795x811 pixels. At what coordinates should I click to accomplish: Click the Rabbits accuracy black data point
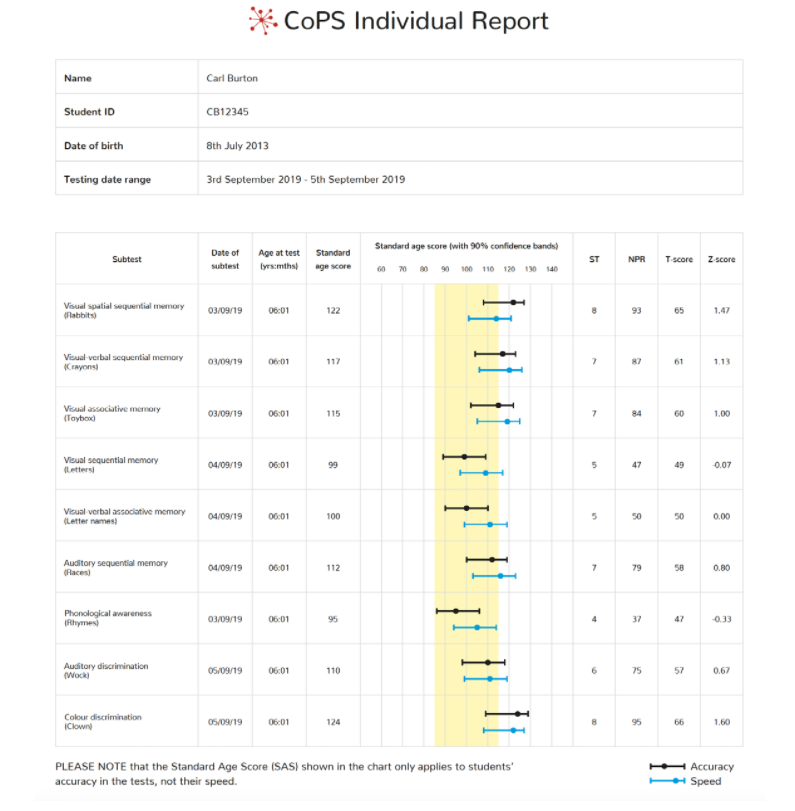513,303
